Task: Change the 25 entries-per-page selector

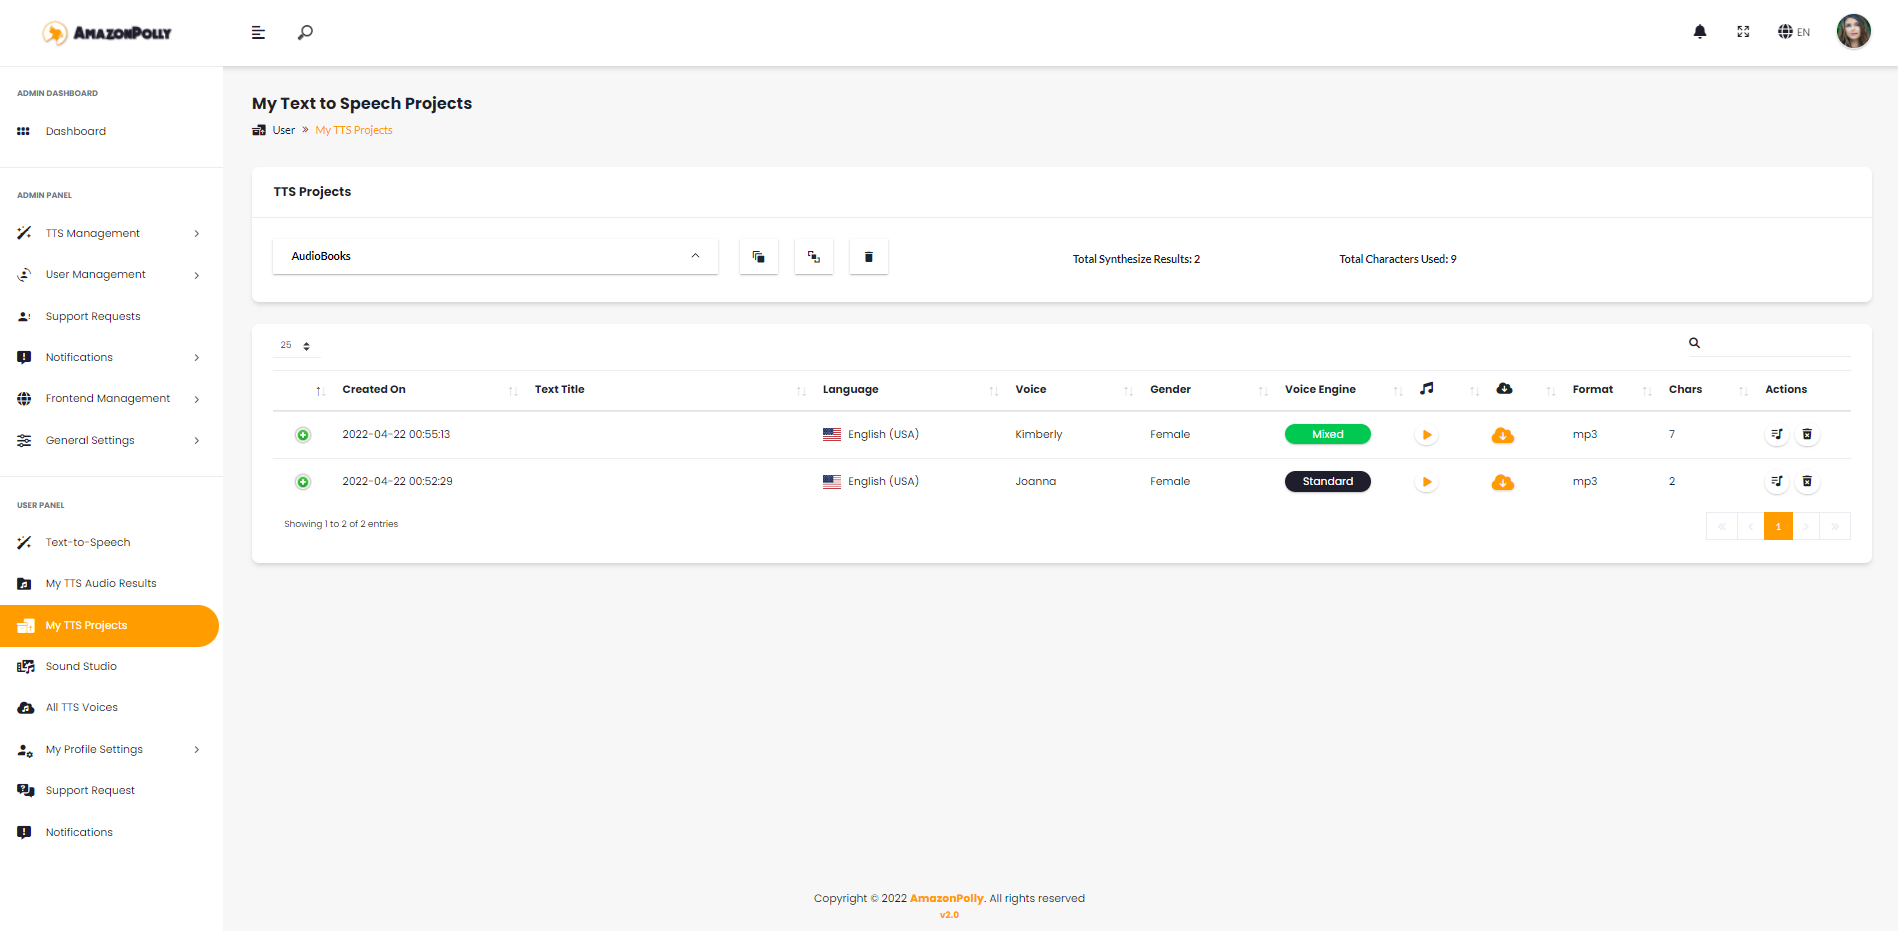Action: pos(296,346)
